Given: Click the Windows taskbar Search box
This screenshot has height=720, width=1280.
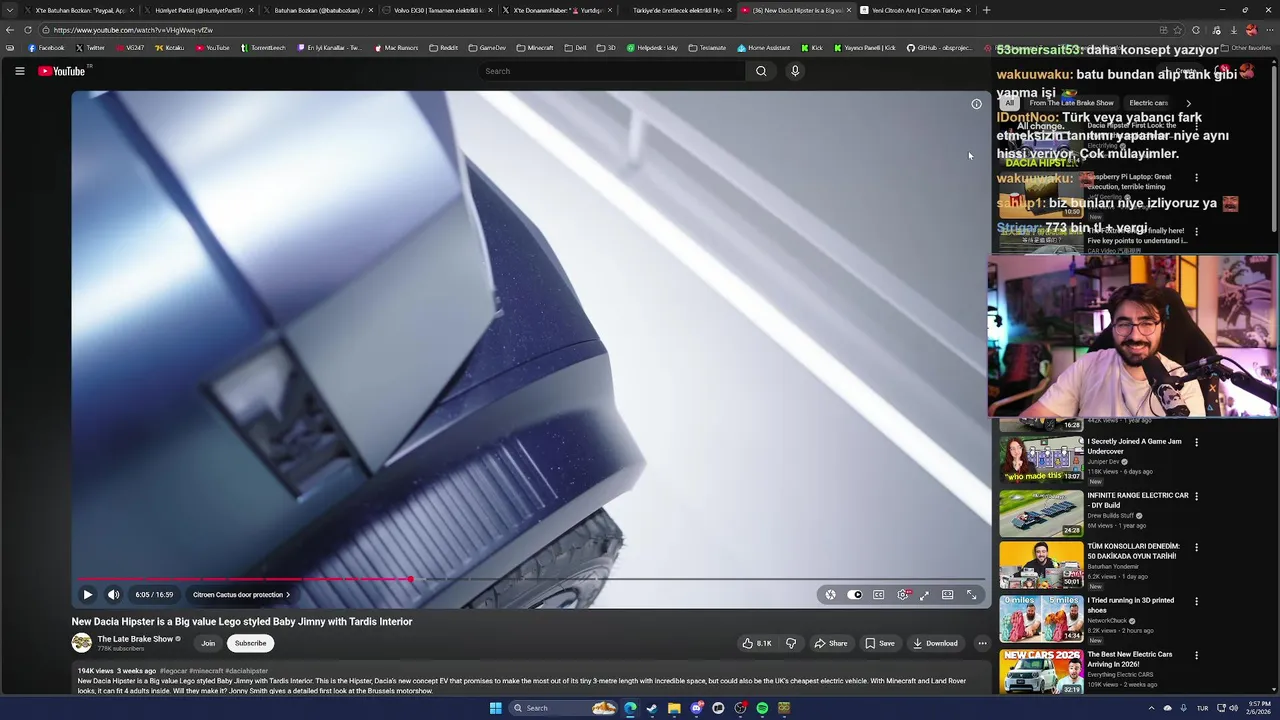Looking at the screenshot, I should (x=565, y=708).
